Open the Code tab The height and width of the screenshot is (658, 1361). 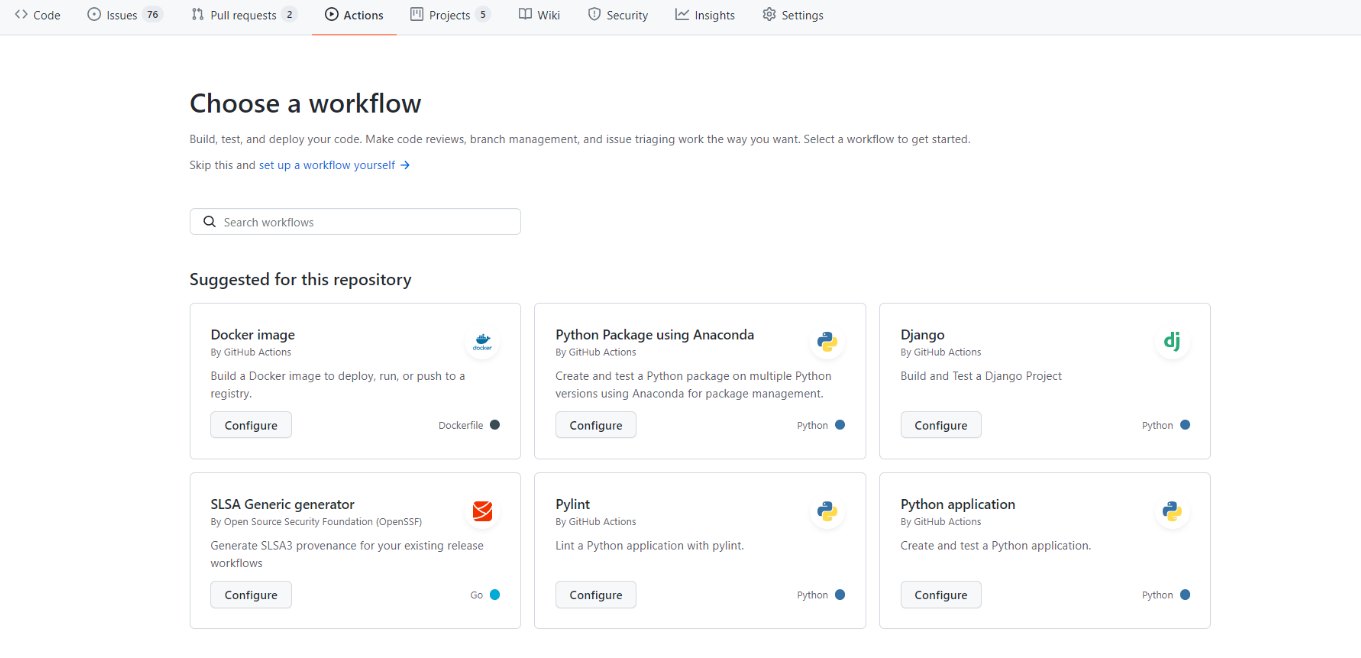(x=38, y=15)
